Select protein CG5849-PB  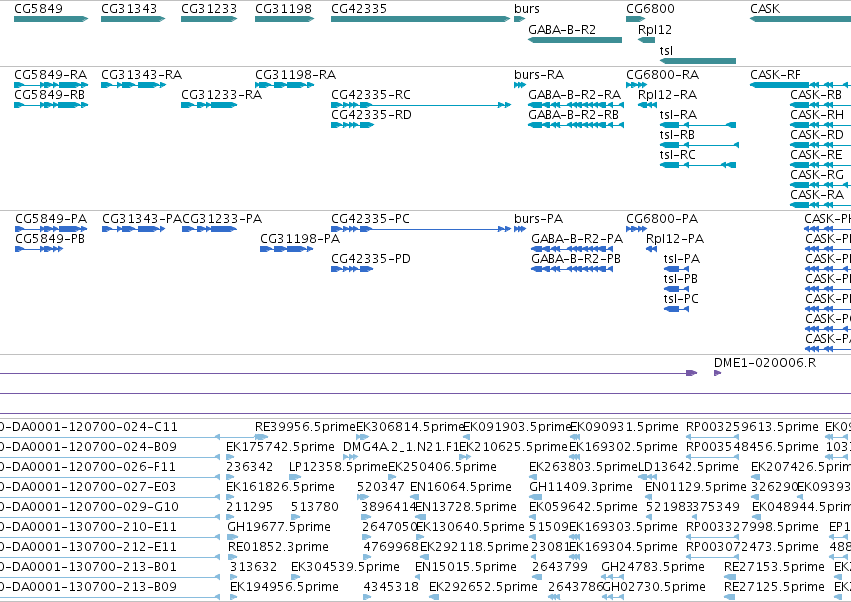[x=50, y=239]
